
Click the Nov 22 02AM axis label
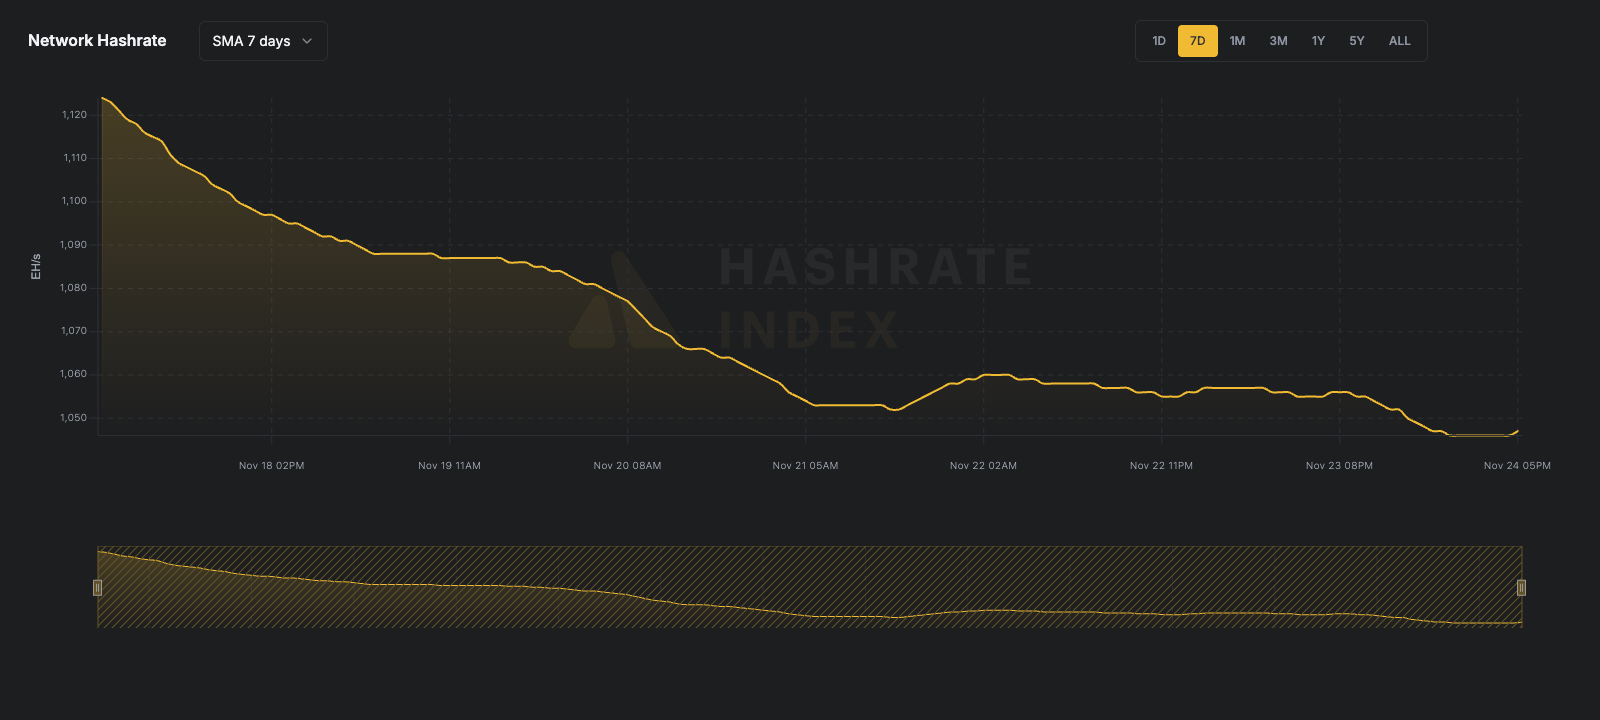click(x=983, y=466)
